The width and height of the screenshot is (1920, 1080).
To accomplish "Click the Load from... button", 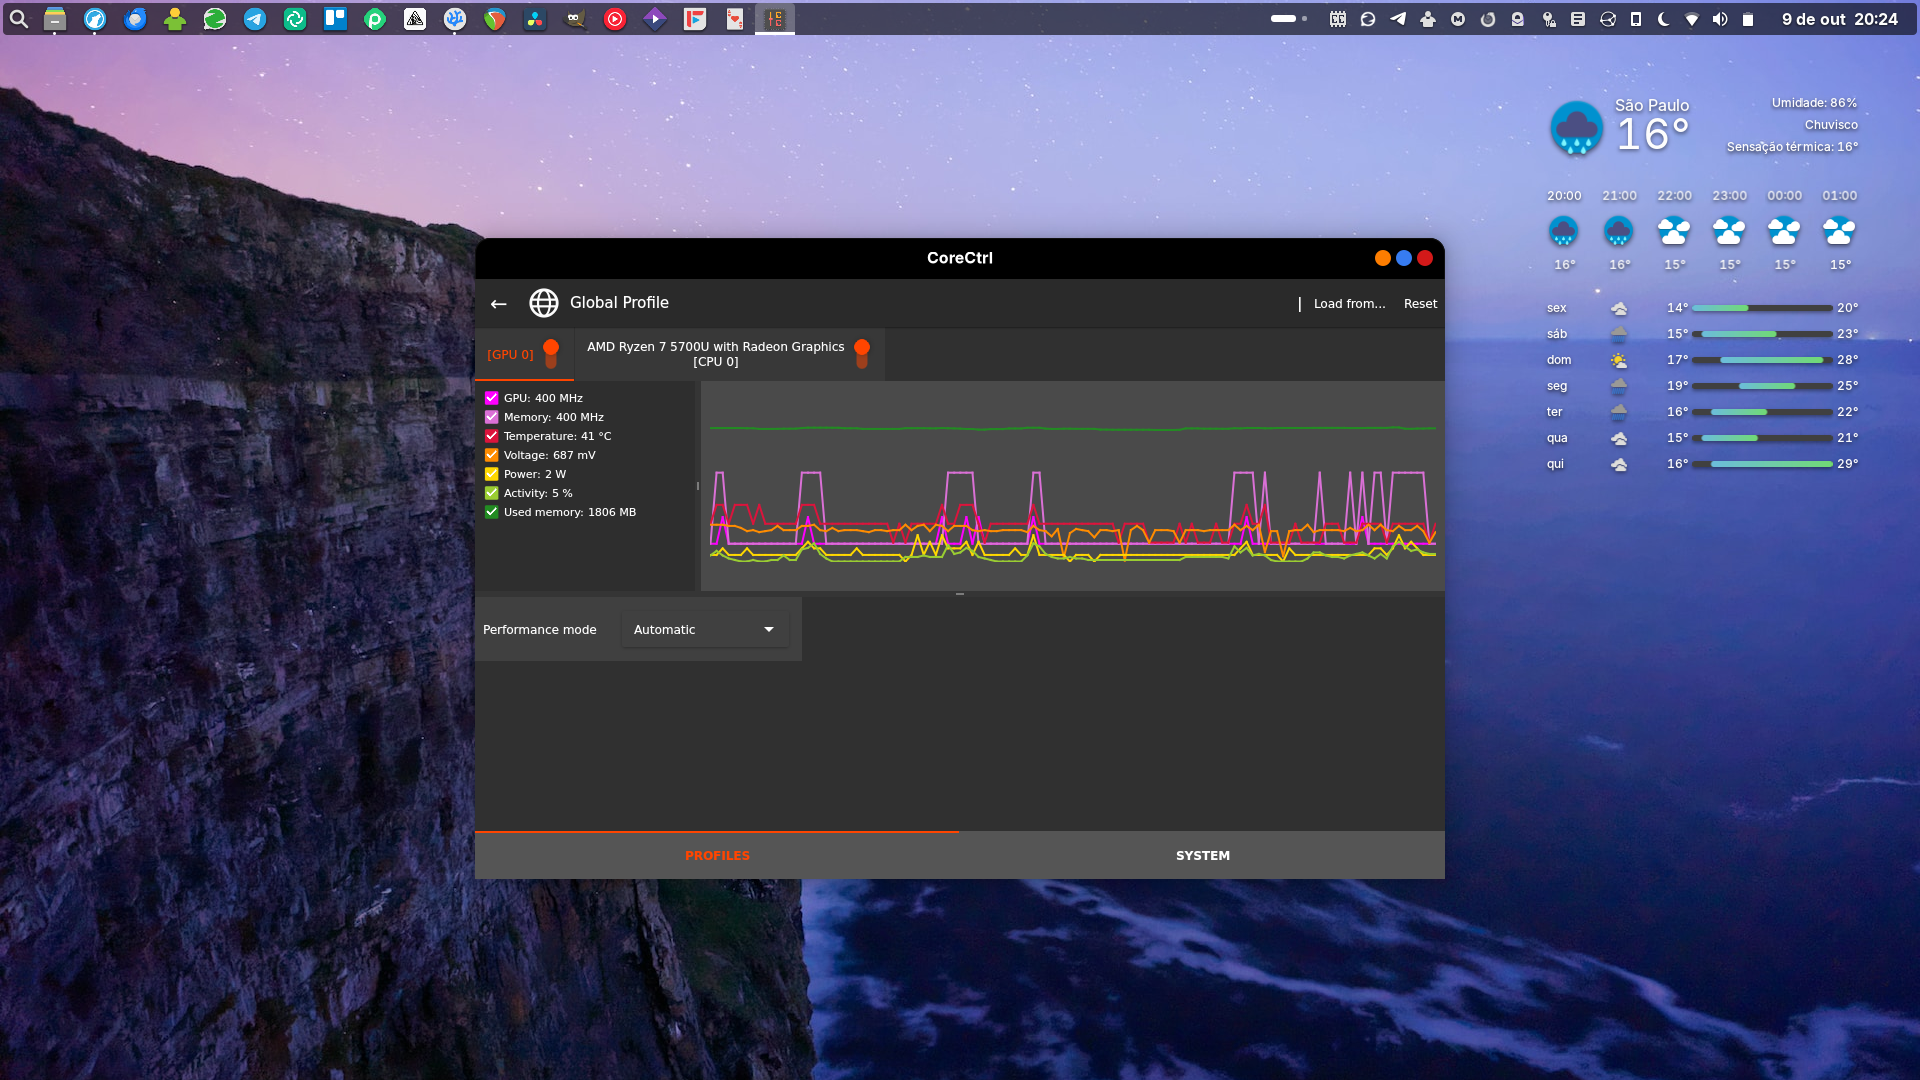I will pyautogui.click(x=1349, y=304).
